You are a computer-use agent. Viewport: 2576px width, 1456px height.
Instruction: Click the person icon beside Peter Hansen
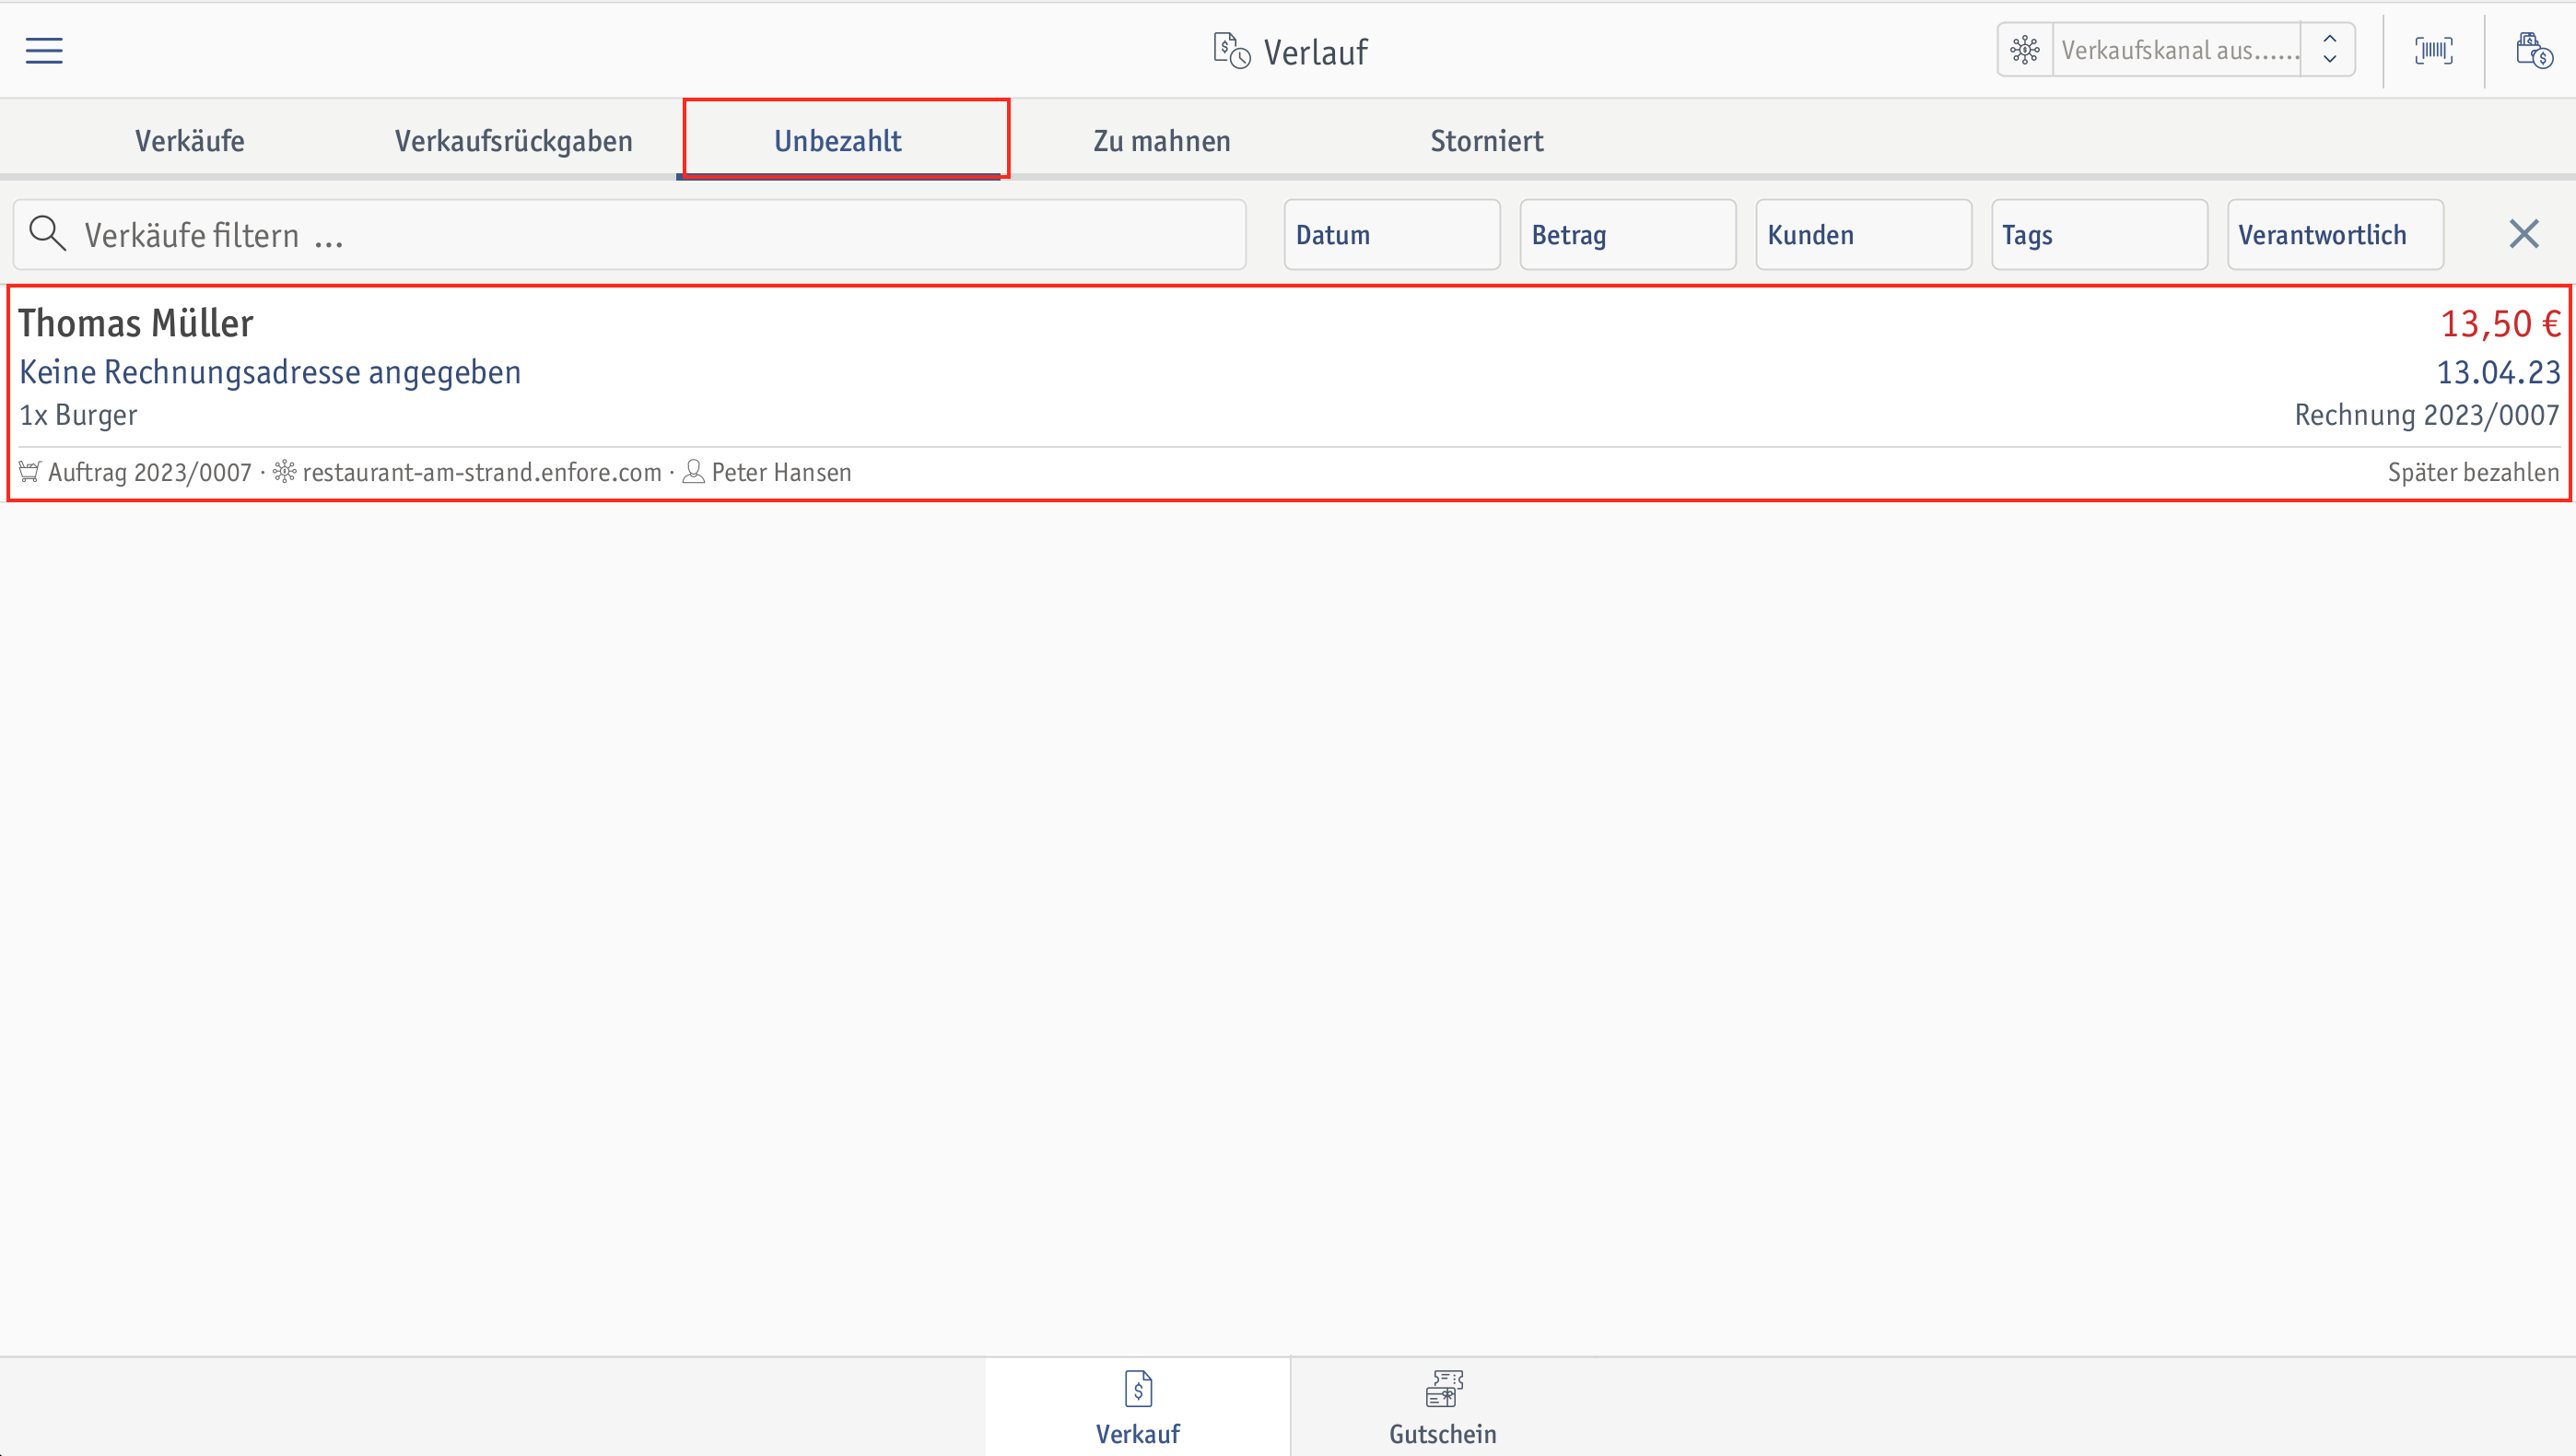pyautogui.click(x=693, y=472)
